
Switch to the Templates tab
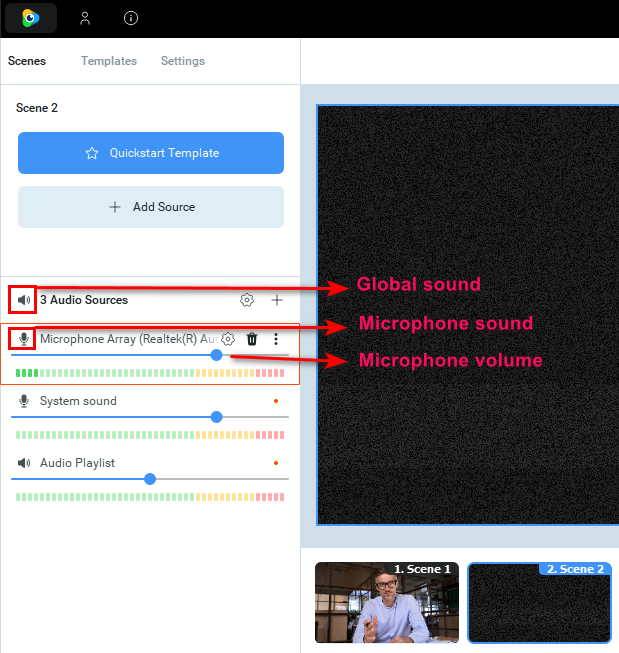click(x=109, y=61)
